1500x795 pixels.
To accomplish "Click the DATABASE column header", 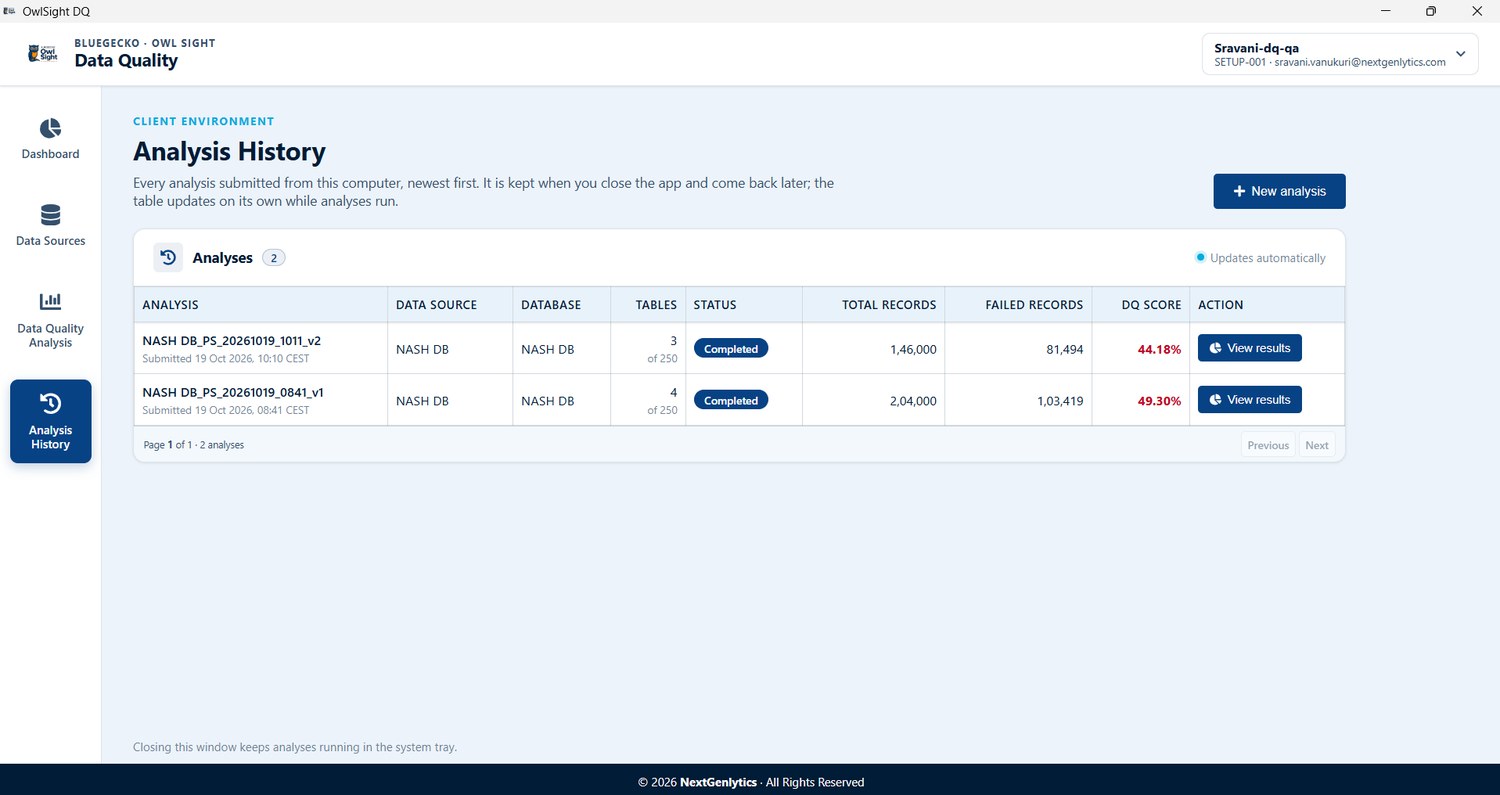I will point(551,305).
